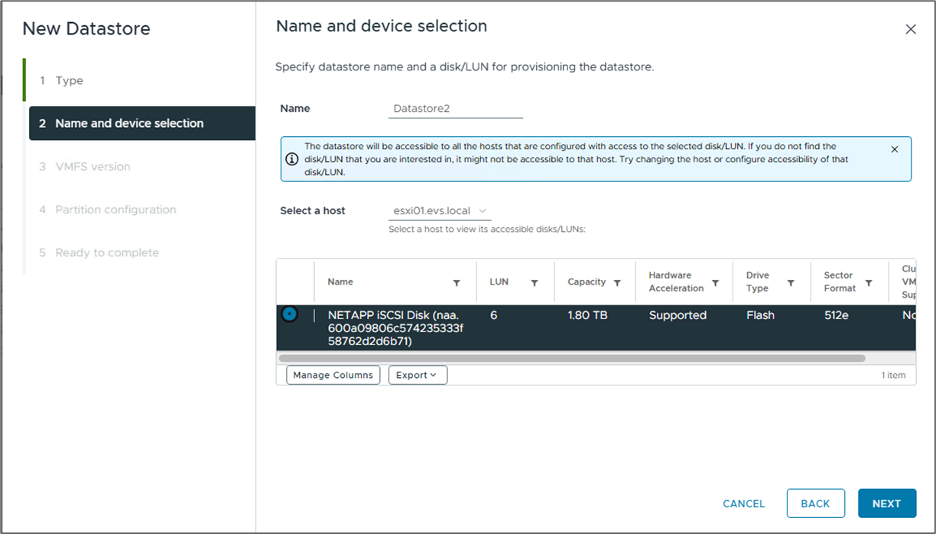936x534 pixels.
Task: Open Capacity column filter
Action: pyautogui.click(x=617, y=283)
